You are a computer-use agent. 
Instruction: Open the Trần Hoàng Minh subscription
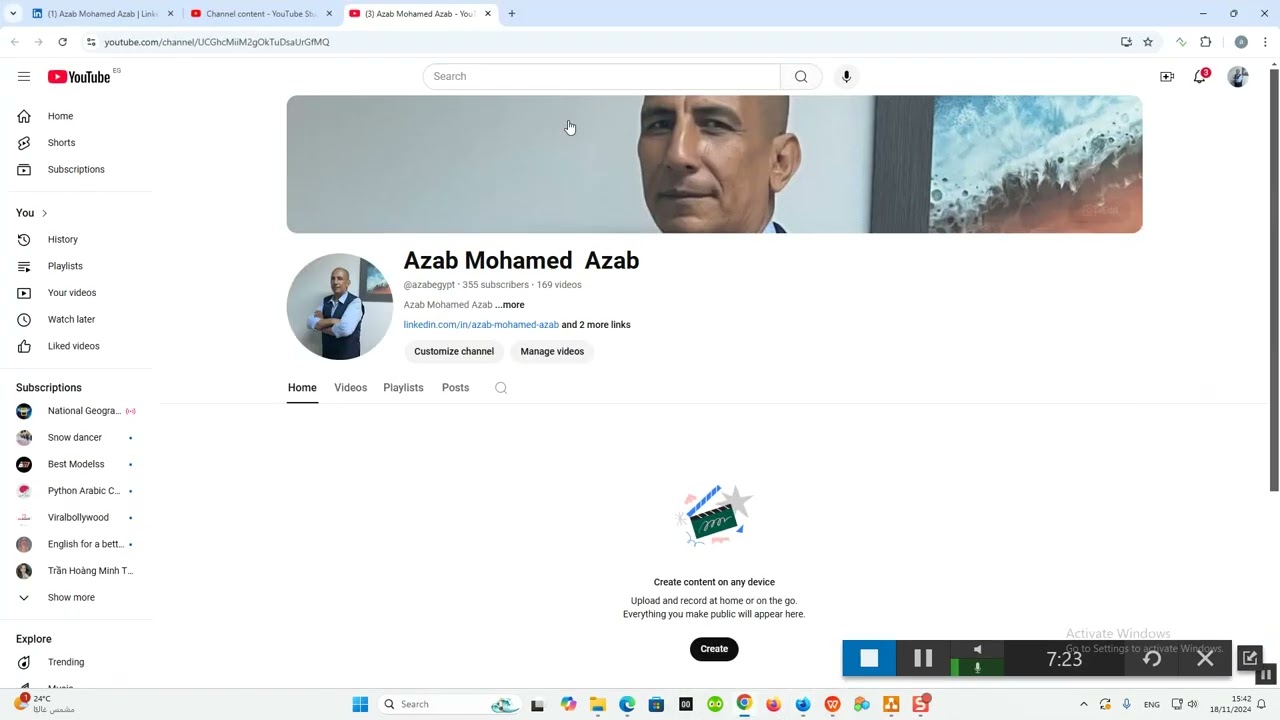76,571
